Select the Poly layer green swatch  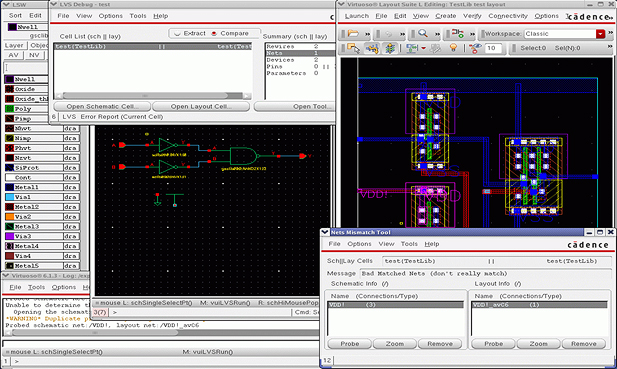(x=9, y=109)
